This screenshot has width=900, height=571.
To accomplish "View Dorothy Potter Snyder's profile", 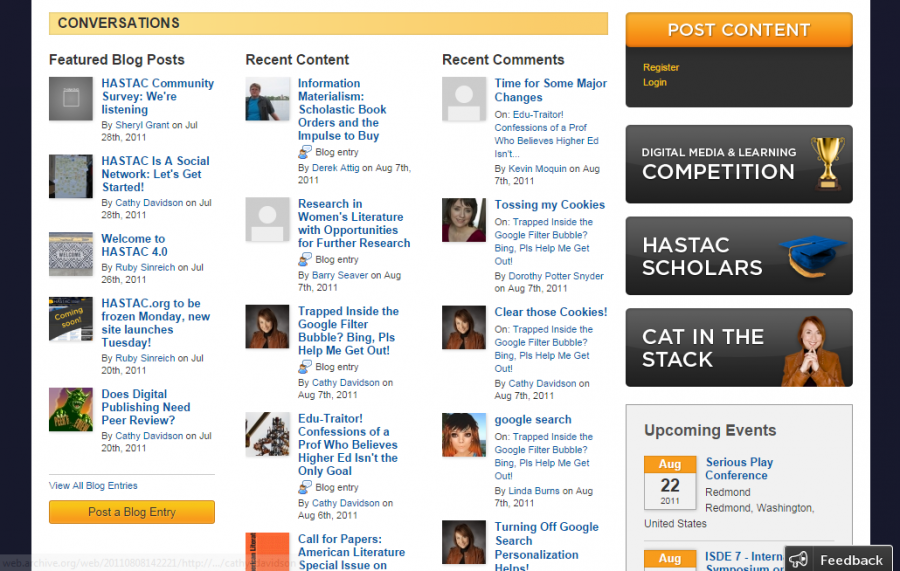I will pos(556,276).
